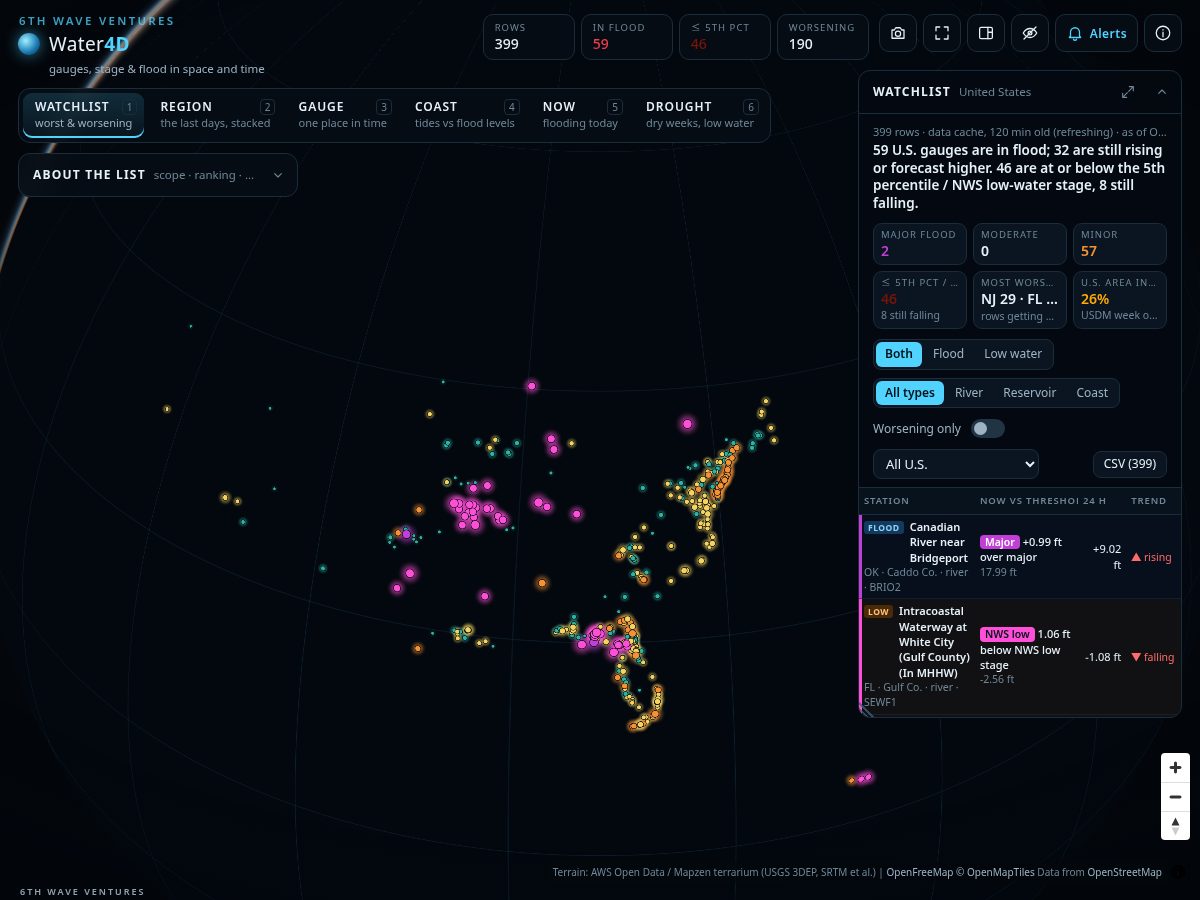
Task: Toggle the Worsening only switch
Action: [x=988, y=429]
